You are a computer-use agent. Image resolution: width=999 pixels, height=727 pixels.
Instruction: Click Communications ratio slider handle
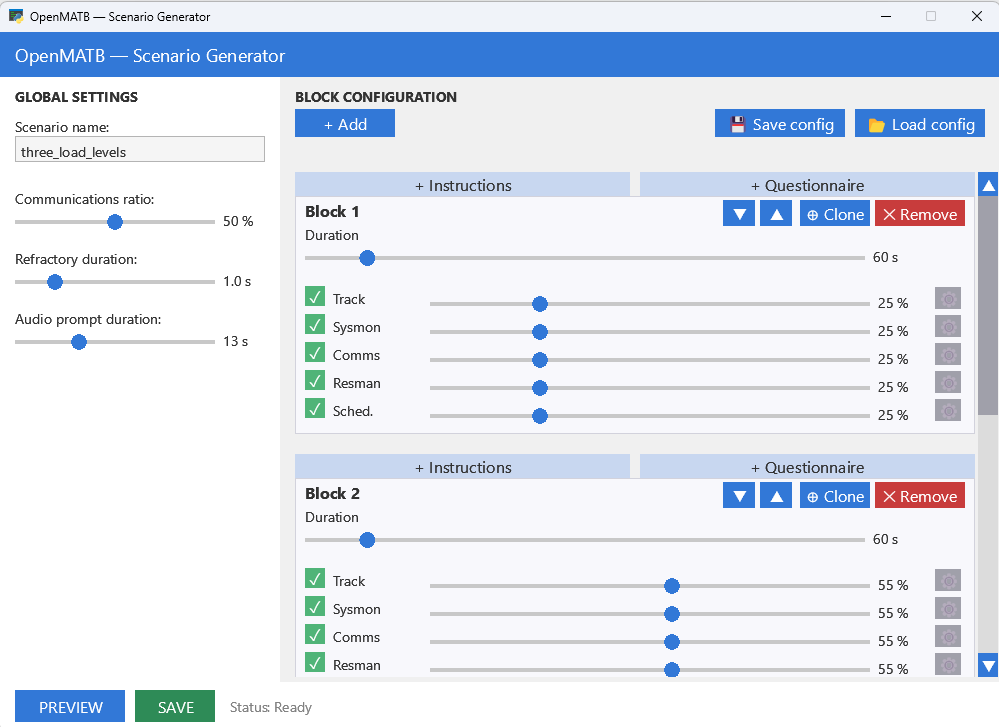click(x=115, y=222)
